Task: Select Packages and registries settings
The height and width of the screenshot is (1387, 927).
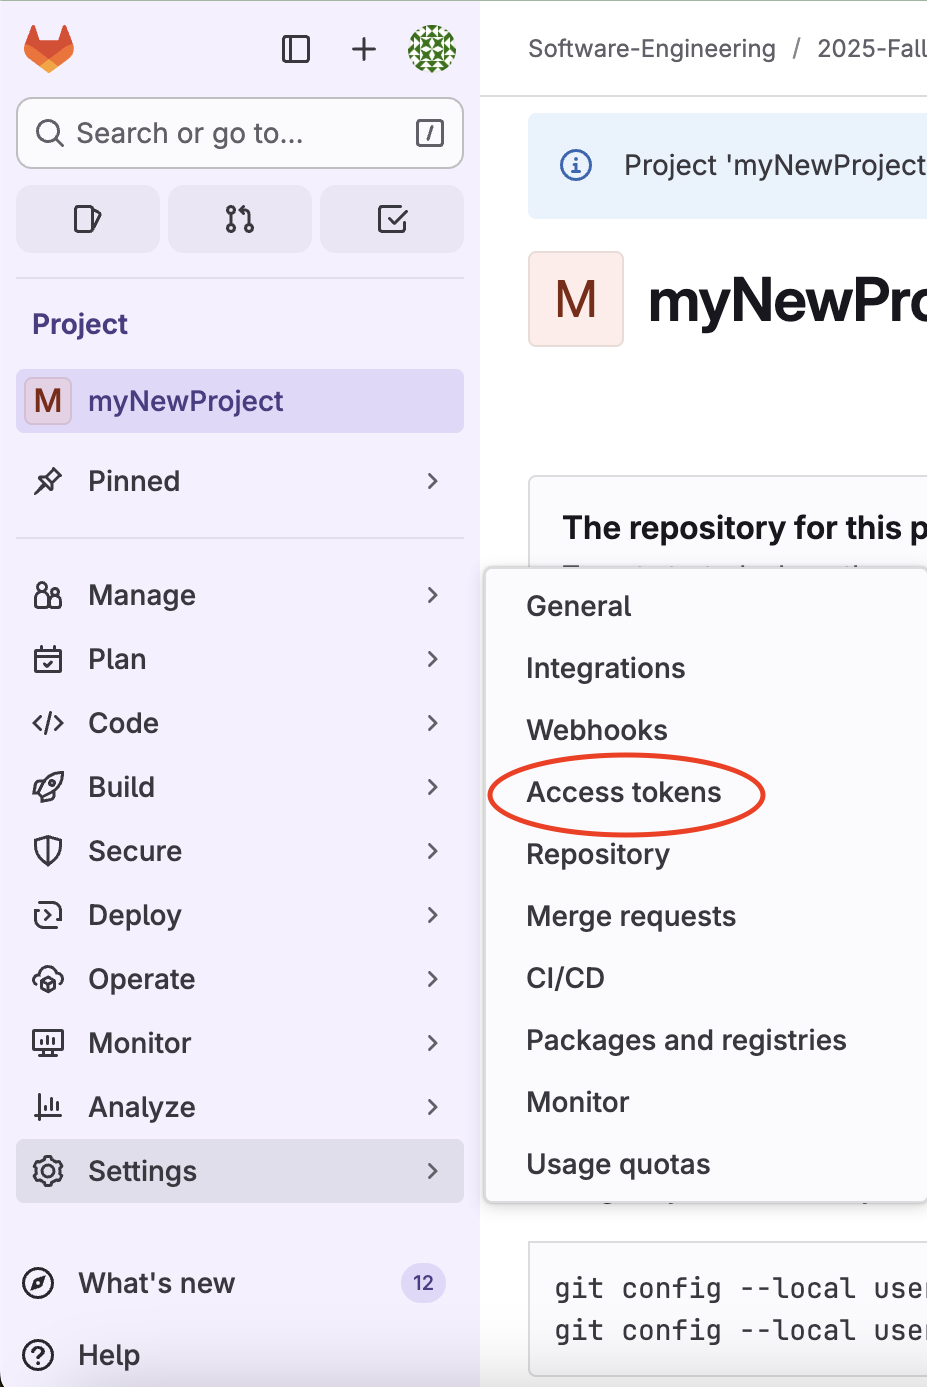Action: coord(686,1040)
